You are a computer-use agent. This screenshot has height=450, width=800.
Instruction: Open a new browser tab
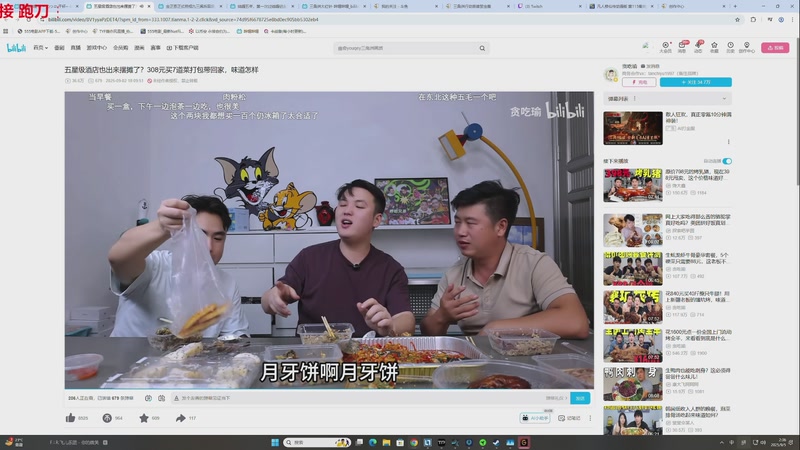click(x=735, y=6)
